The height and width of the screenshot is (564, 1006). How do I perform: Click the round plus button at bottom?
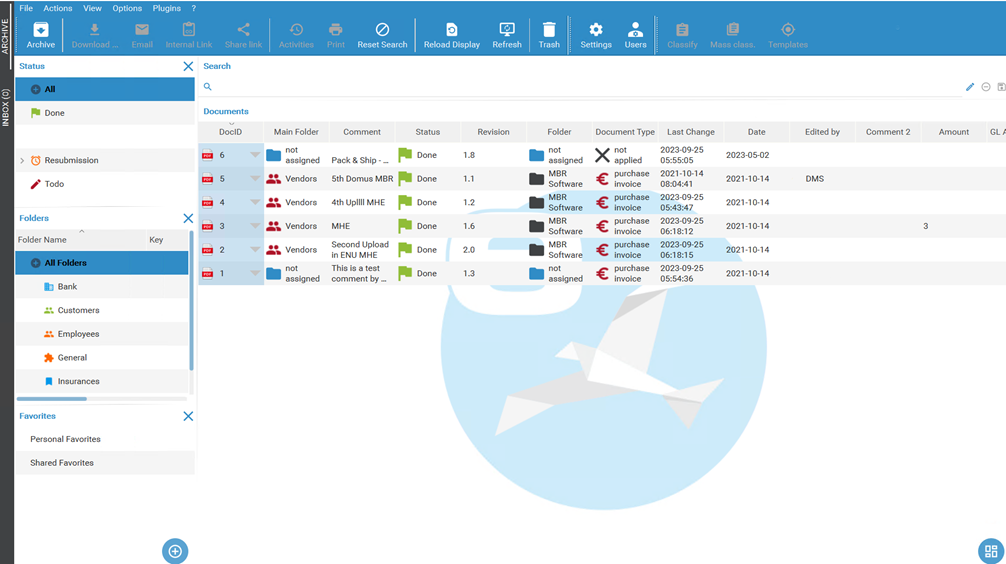[175, 551]
